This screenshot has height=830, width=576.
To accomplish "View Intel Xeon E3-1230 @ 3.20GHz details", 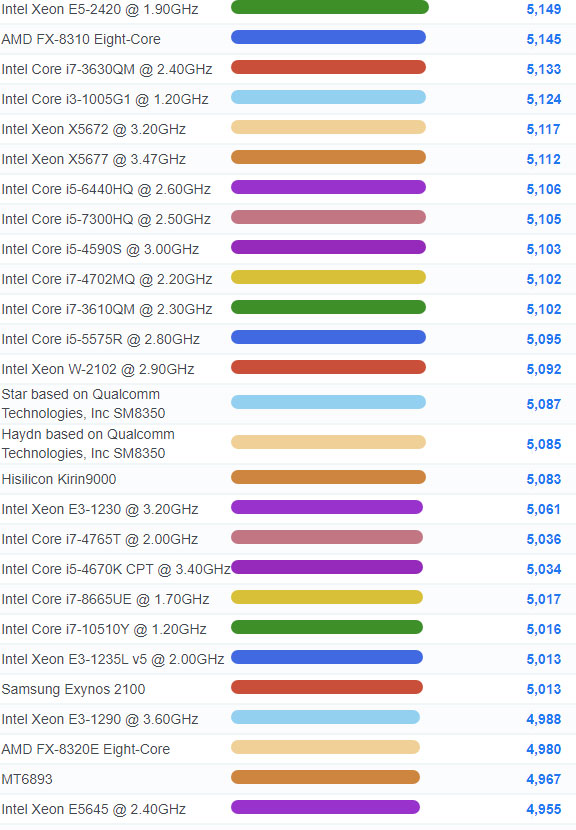I will (x=100, y=509).
